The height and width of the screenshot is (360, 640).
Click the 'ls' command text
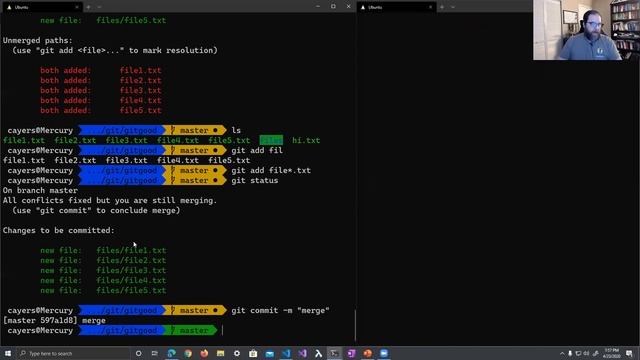(236, 131)
